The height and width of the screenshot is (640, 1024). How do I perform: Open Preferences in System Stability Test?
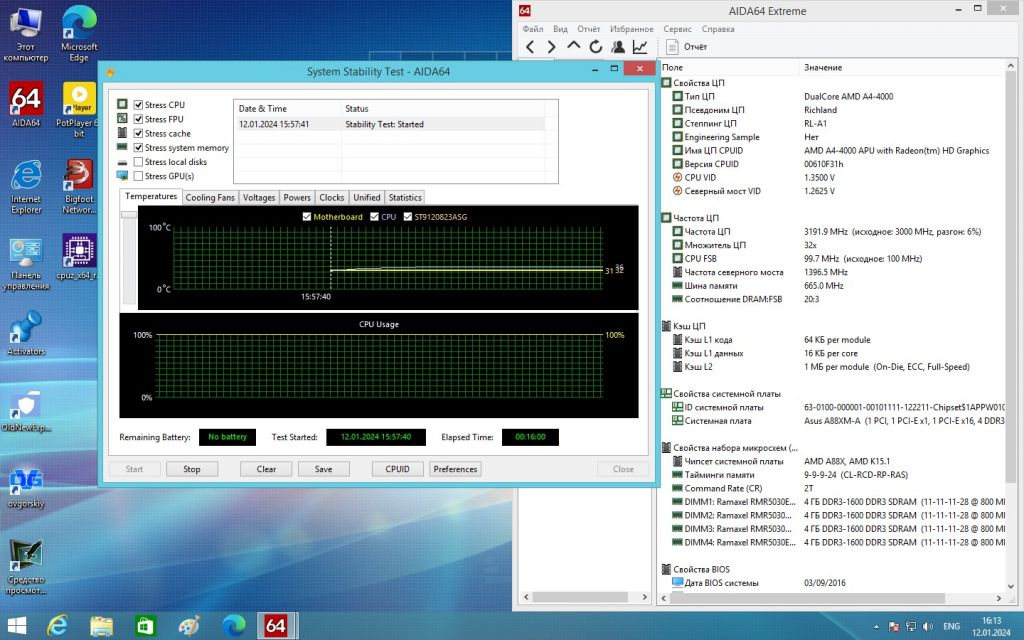pos(455,469)
